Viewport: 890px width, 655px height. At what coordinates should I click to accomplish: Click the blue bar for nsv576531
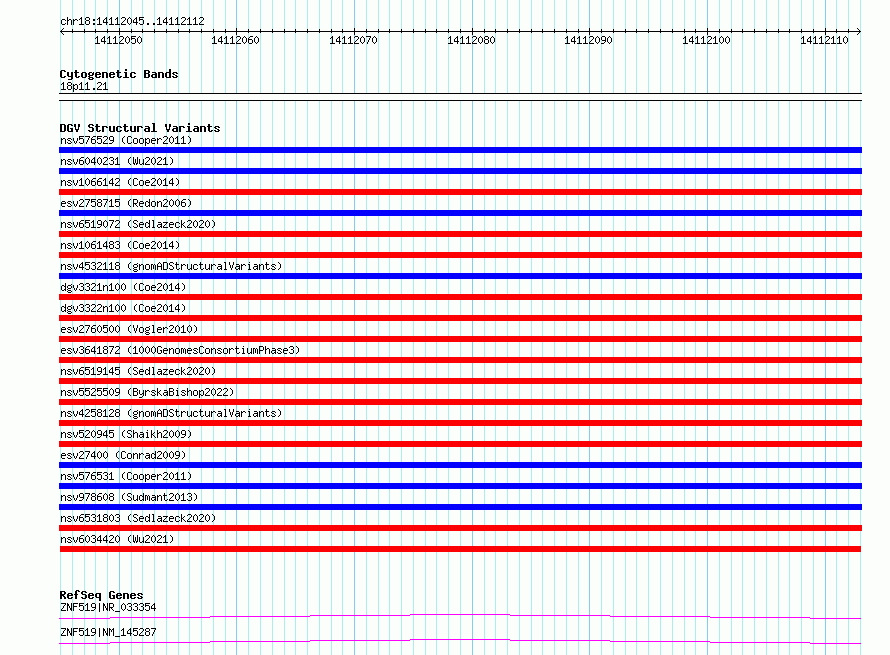click(460, 486)
